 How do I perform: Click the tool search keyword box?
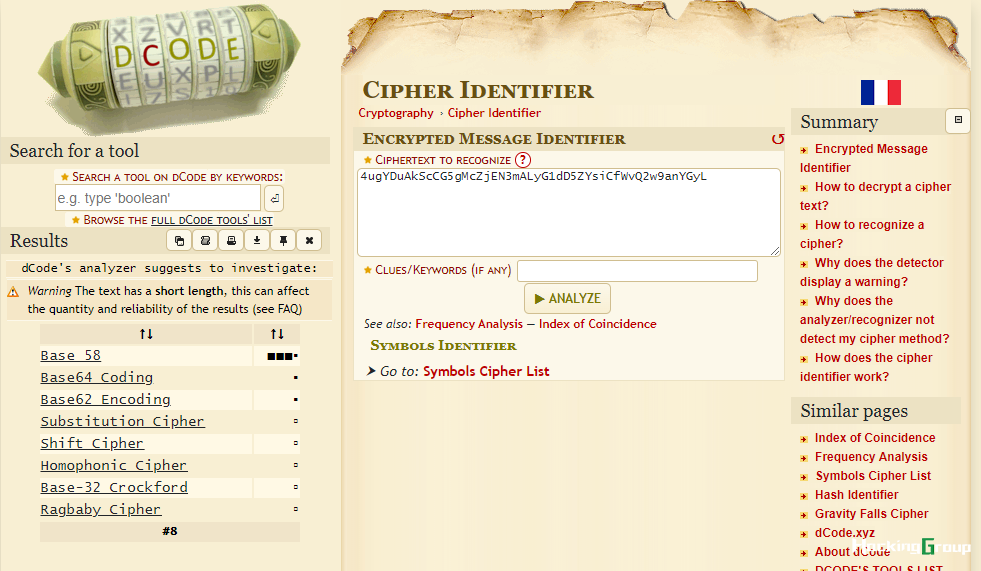(158, 198)
